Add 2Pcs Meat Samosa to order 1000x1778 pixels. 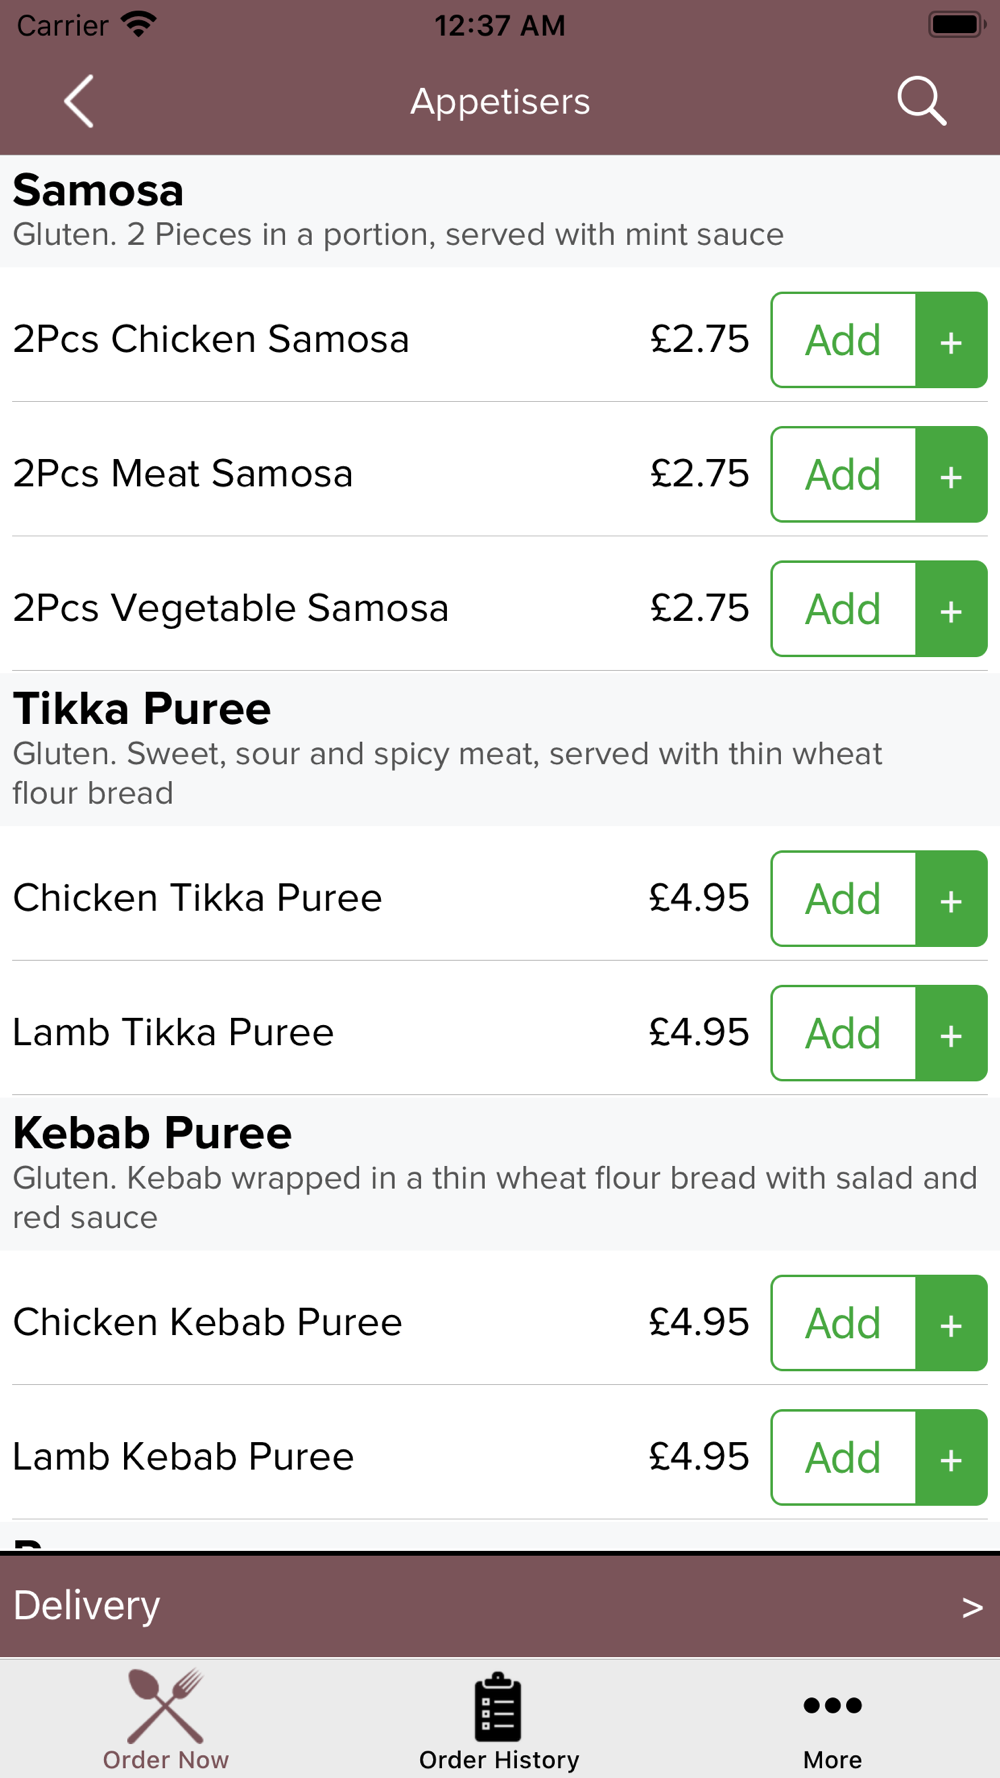(x=844, y=474)
